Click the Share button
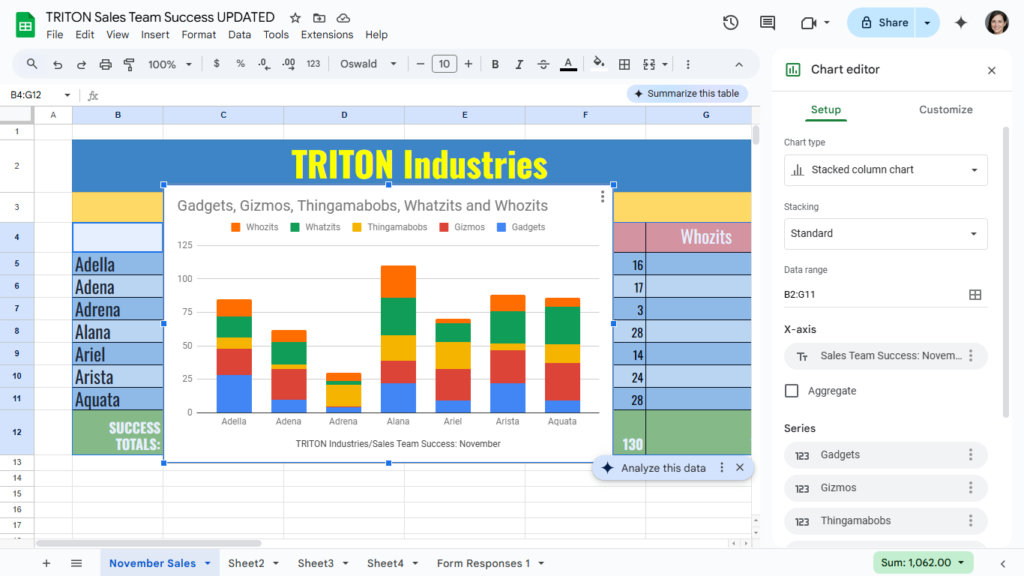The width and height of the screenshot is (1024, 576). [883, 23]
